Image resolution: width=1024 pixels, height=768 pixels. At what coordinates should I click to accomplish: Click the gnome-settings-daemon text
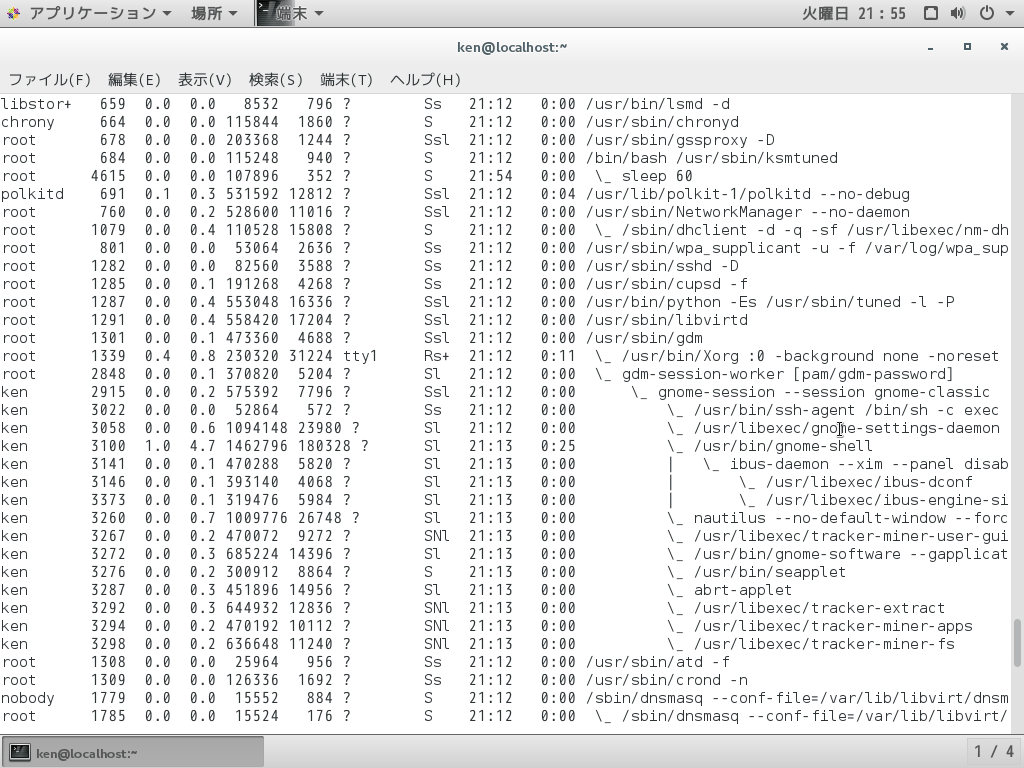pyautogui.click(x=846, y=428)
